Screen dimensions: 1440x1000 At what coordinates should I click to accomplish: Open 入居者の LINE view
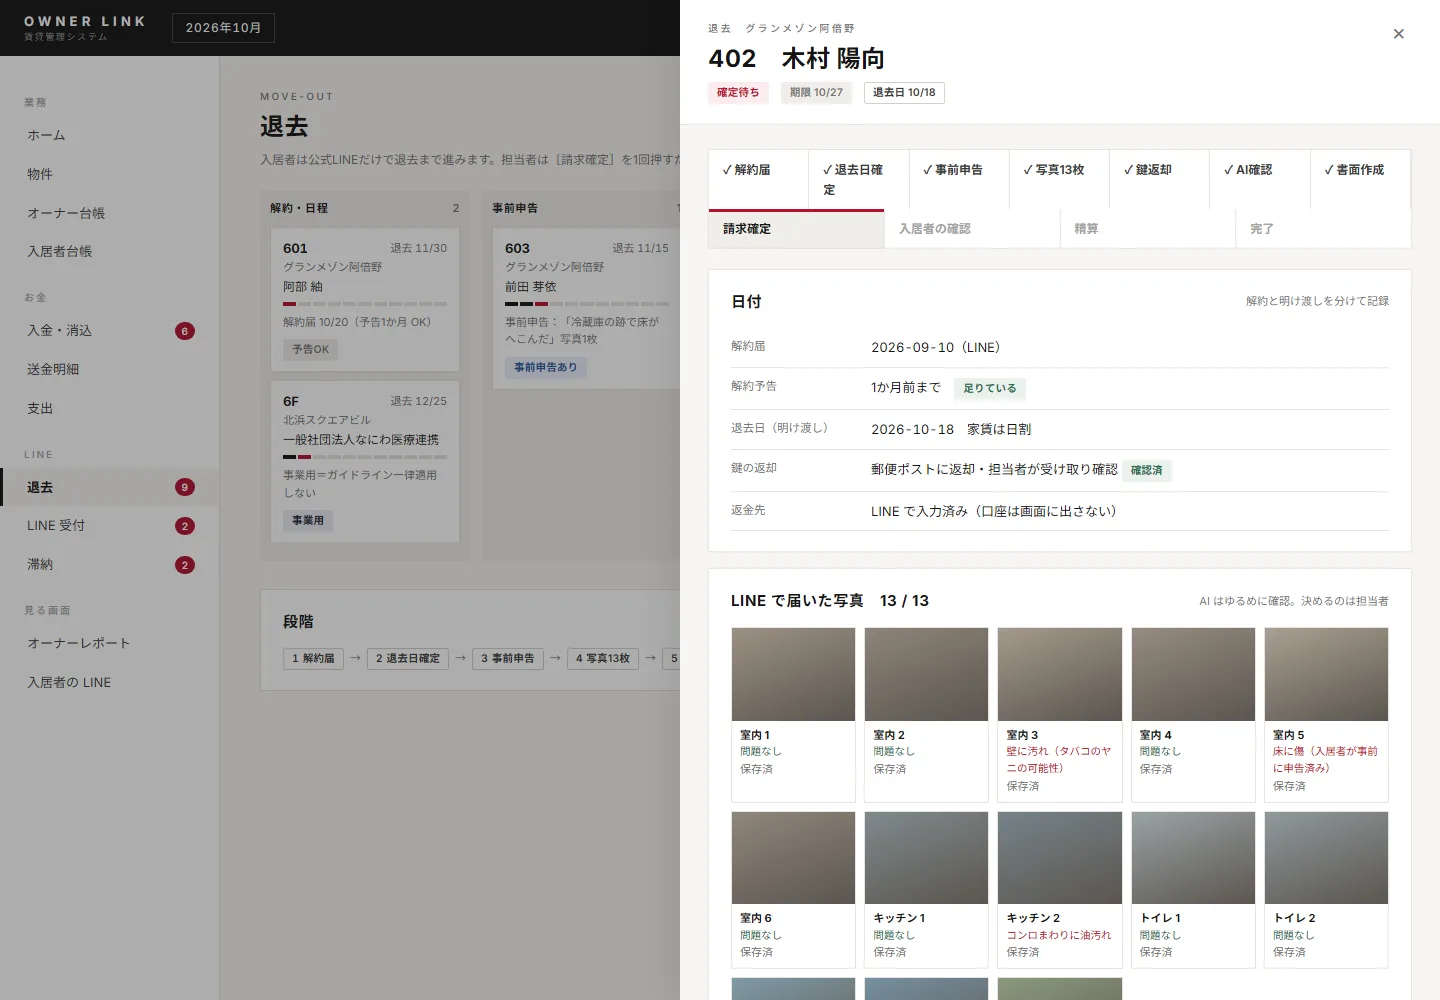coord(110,683)
